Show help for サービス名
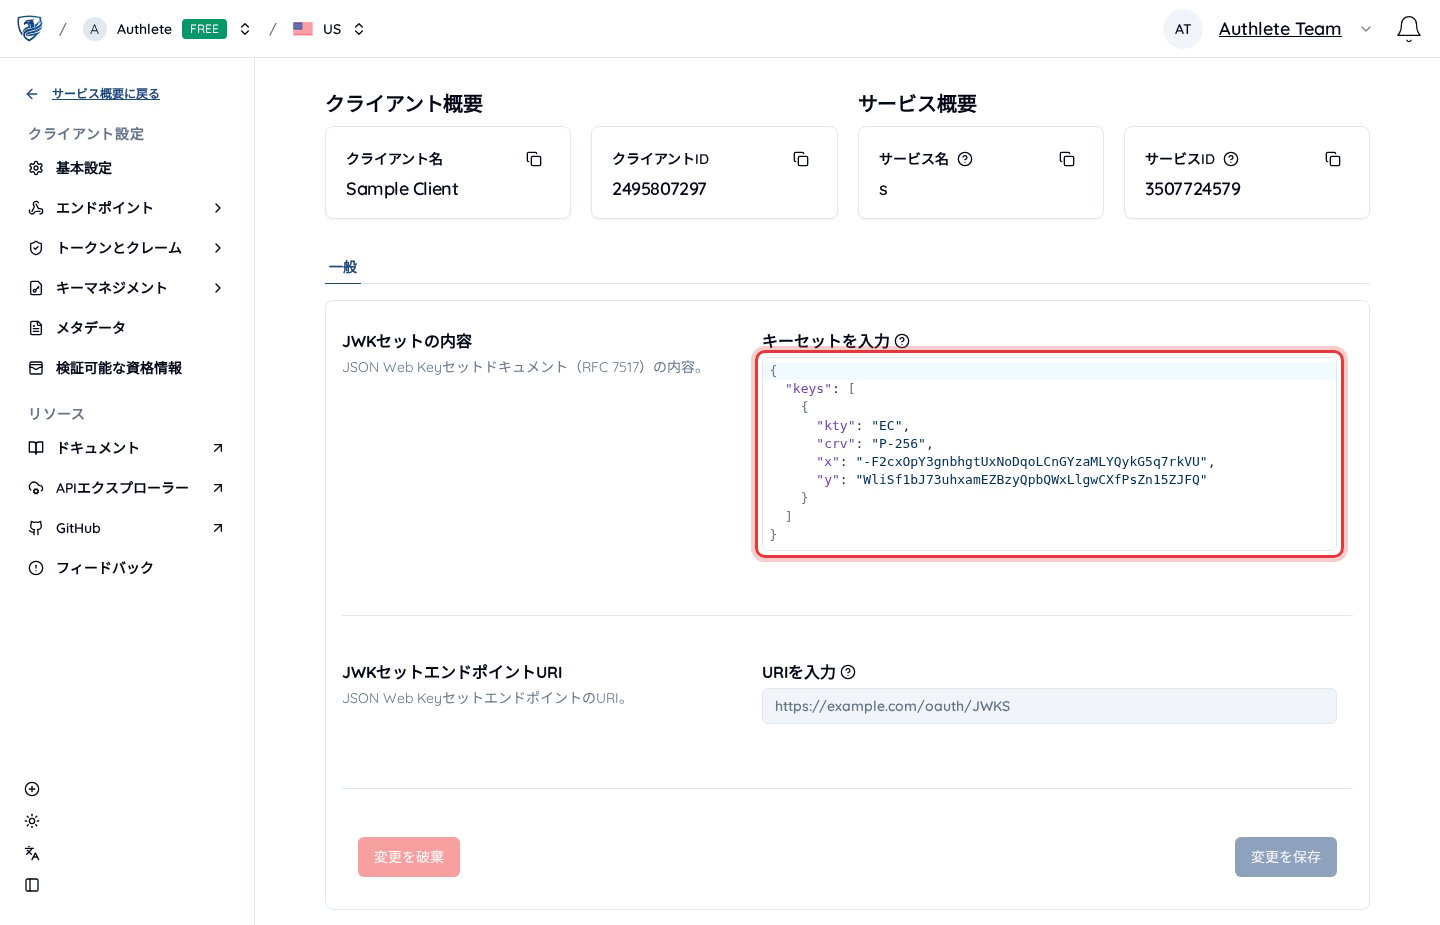Viewport: 1440px width, 925px height. [x=965, y=159]
